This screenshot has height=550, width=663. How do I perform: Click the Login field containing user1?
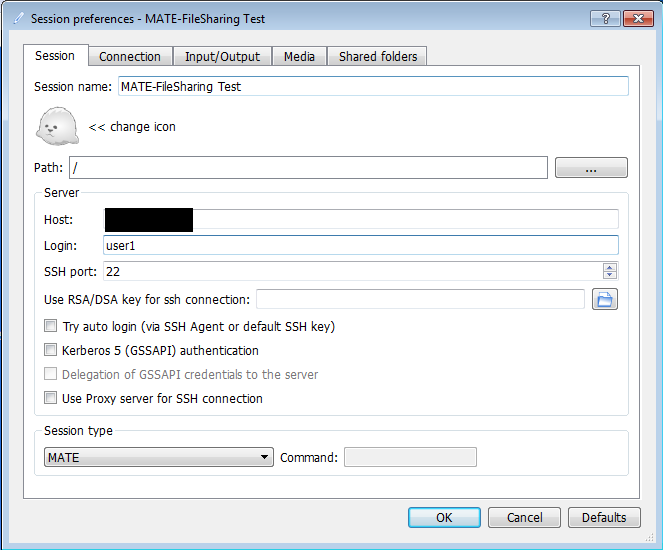pyautogui.click(x=361, y=245)
